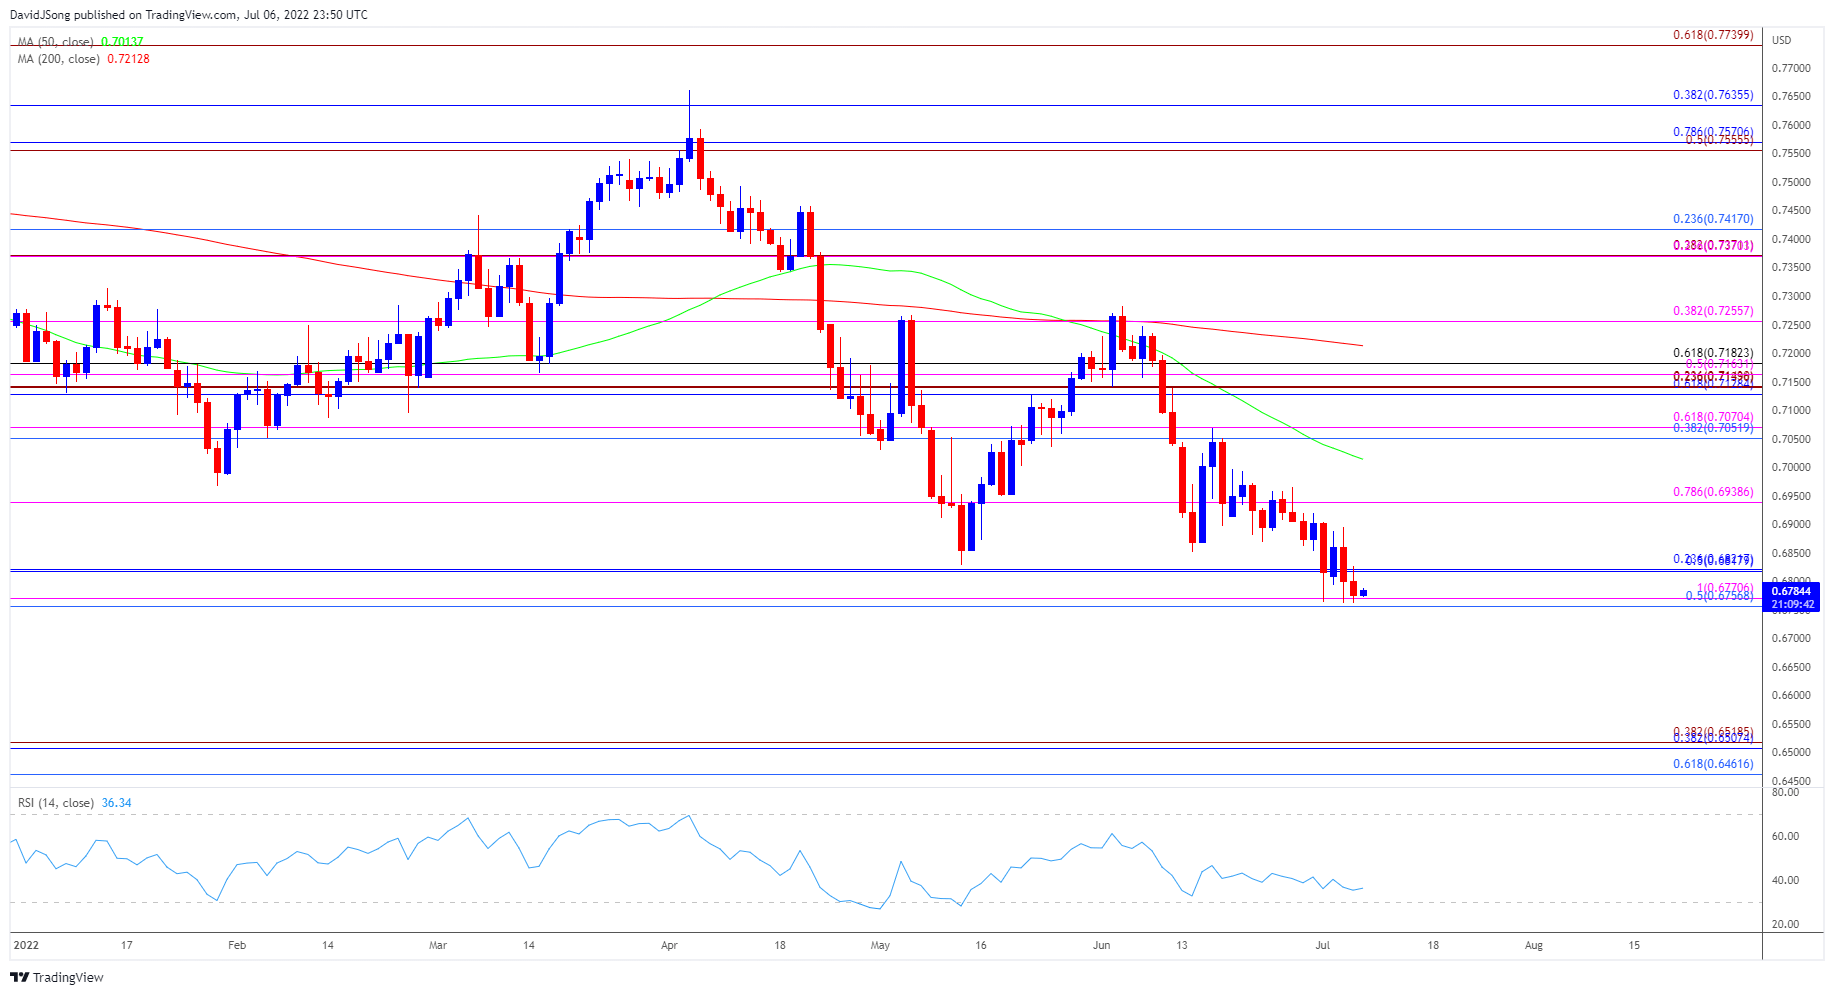This screenshot has width=1834, height=995.
Task: Click the 0.73000 price axis tick
Action: (x=1790, y=296)
